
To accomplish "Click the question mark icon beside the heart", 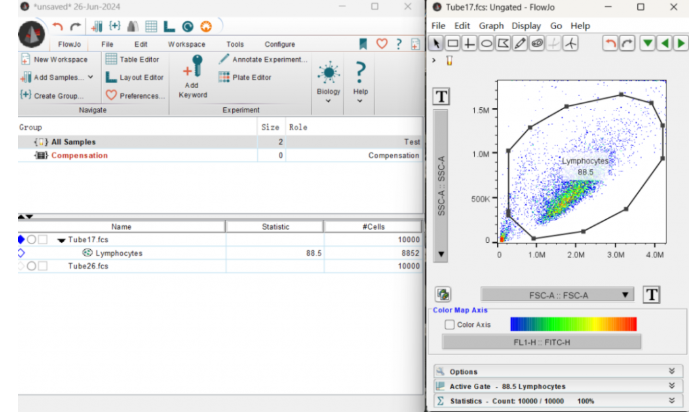I will click(x=399, y=44).
